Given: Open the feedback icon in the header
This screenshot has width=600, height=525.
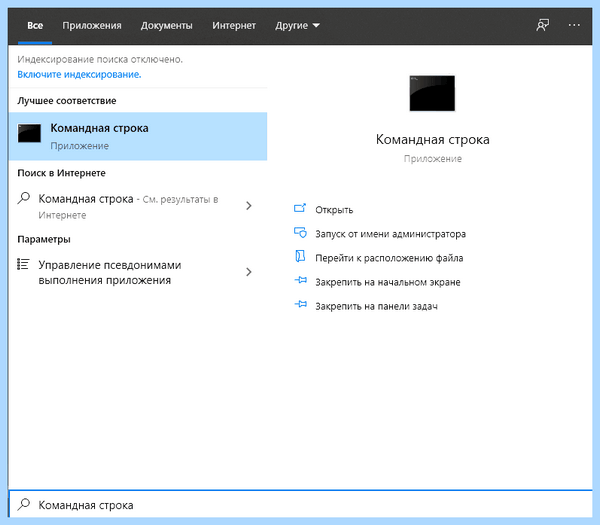Looking at the screenshot, I should (x=543, y=25).
